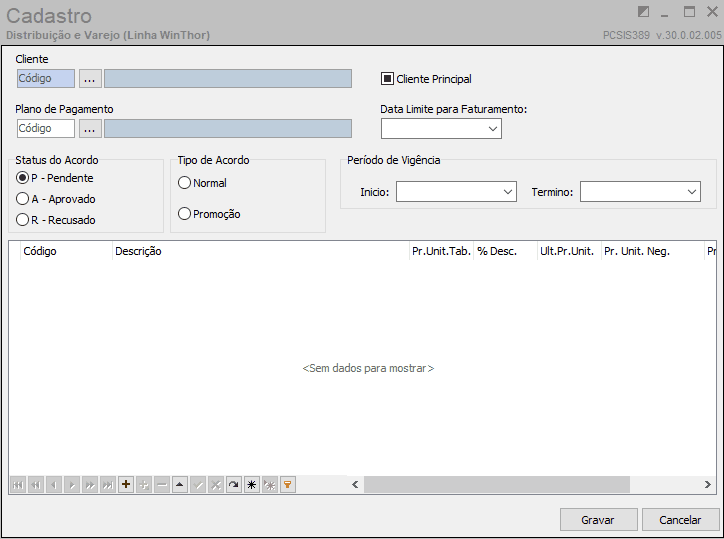Go to previous record in navigator
This screenshot has width=724, height=539.
point(54,485)
